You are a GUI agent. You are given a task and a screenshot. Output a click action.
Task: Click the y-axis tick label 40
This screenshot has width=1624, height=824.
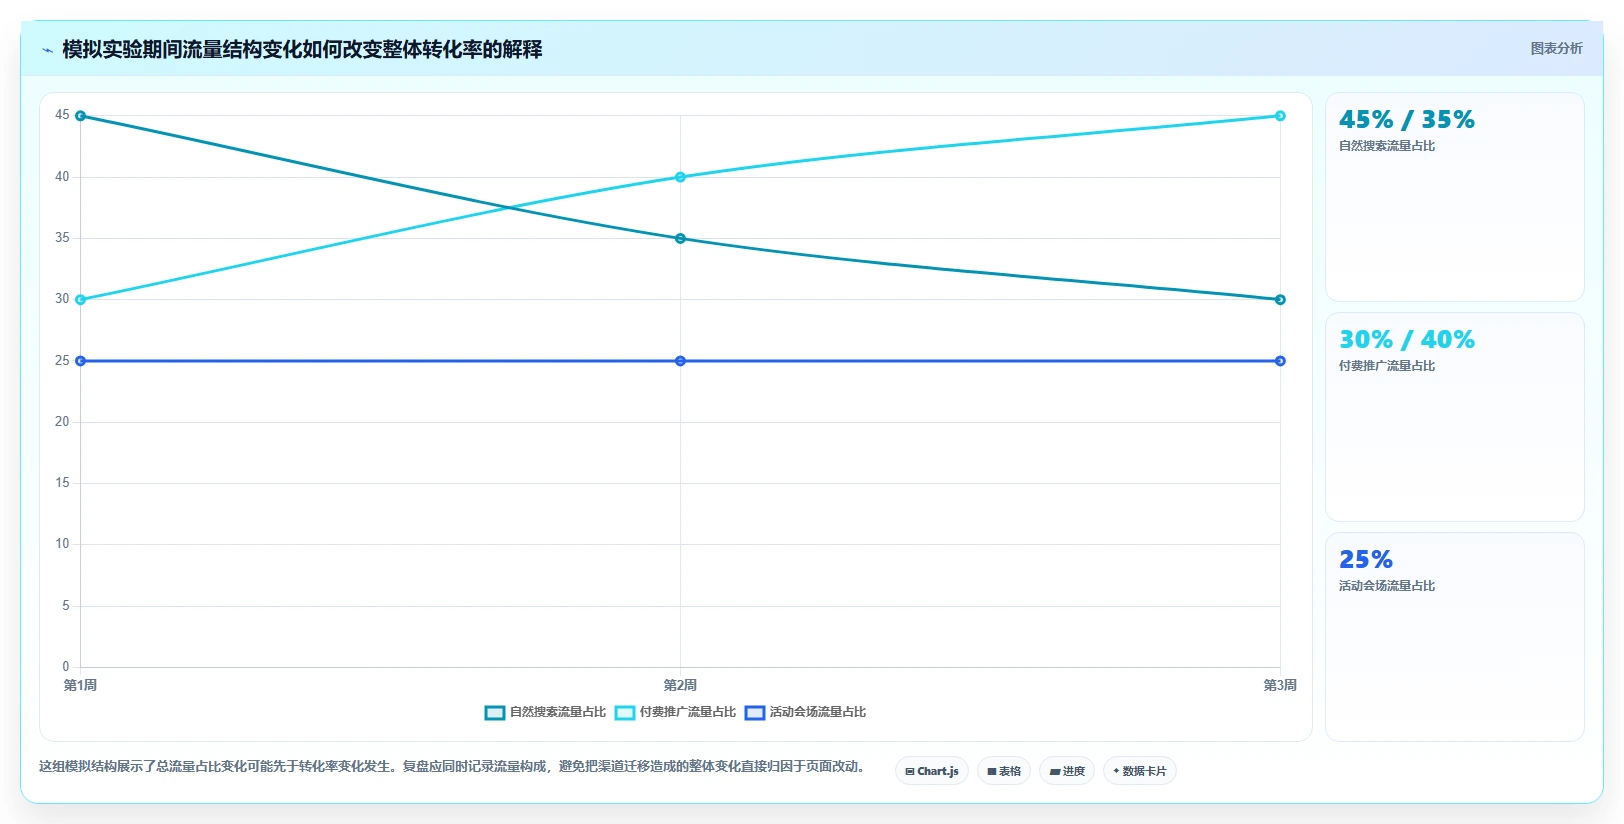click(x=62, y=177)
